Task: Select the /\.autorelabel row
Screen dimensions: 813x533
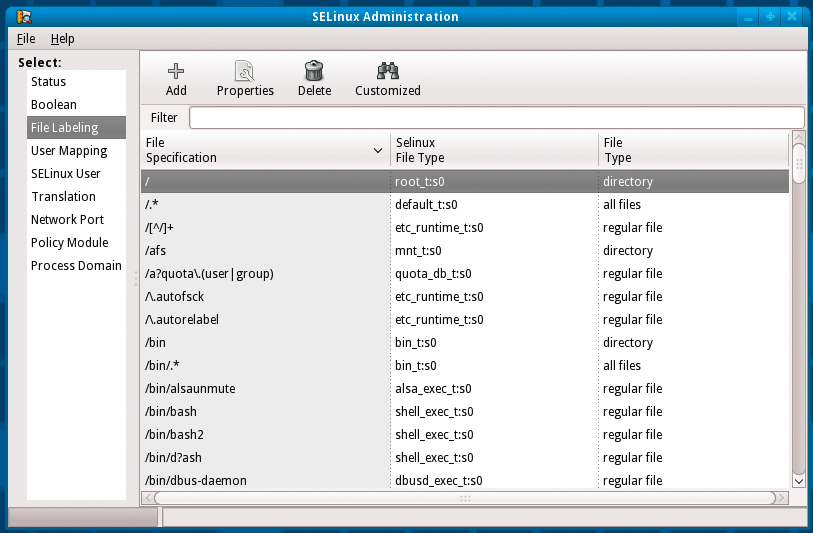Action: 465,319
